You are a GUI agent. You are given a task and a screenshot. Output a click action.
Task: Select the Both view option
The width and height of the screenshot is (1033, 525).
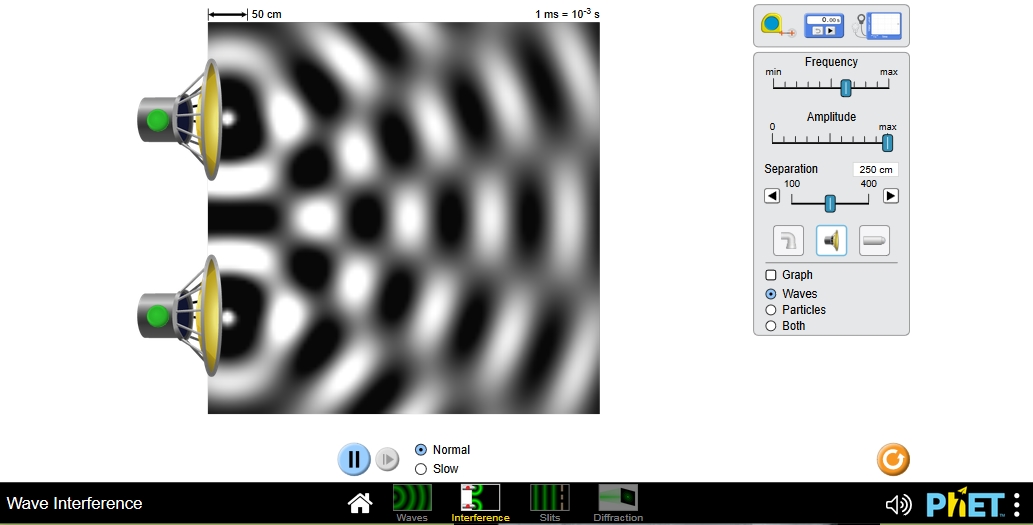coord(785,325)
